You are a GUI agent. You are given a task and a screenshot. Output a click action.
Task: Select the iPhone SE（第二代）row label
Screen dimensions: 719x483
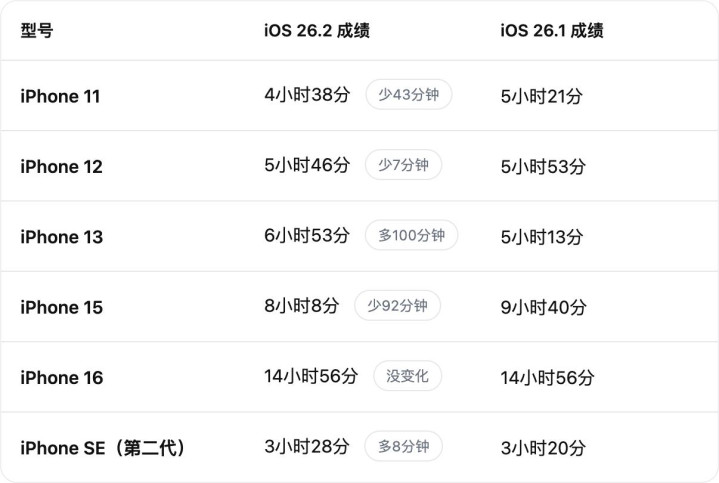(103, 448)
